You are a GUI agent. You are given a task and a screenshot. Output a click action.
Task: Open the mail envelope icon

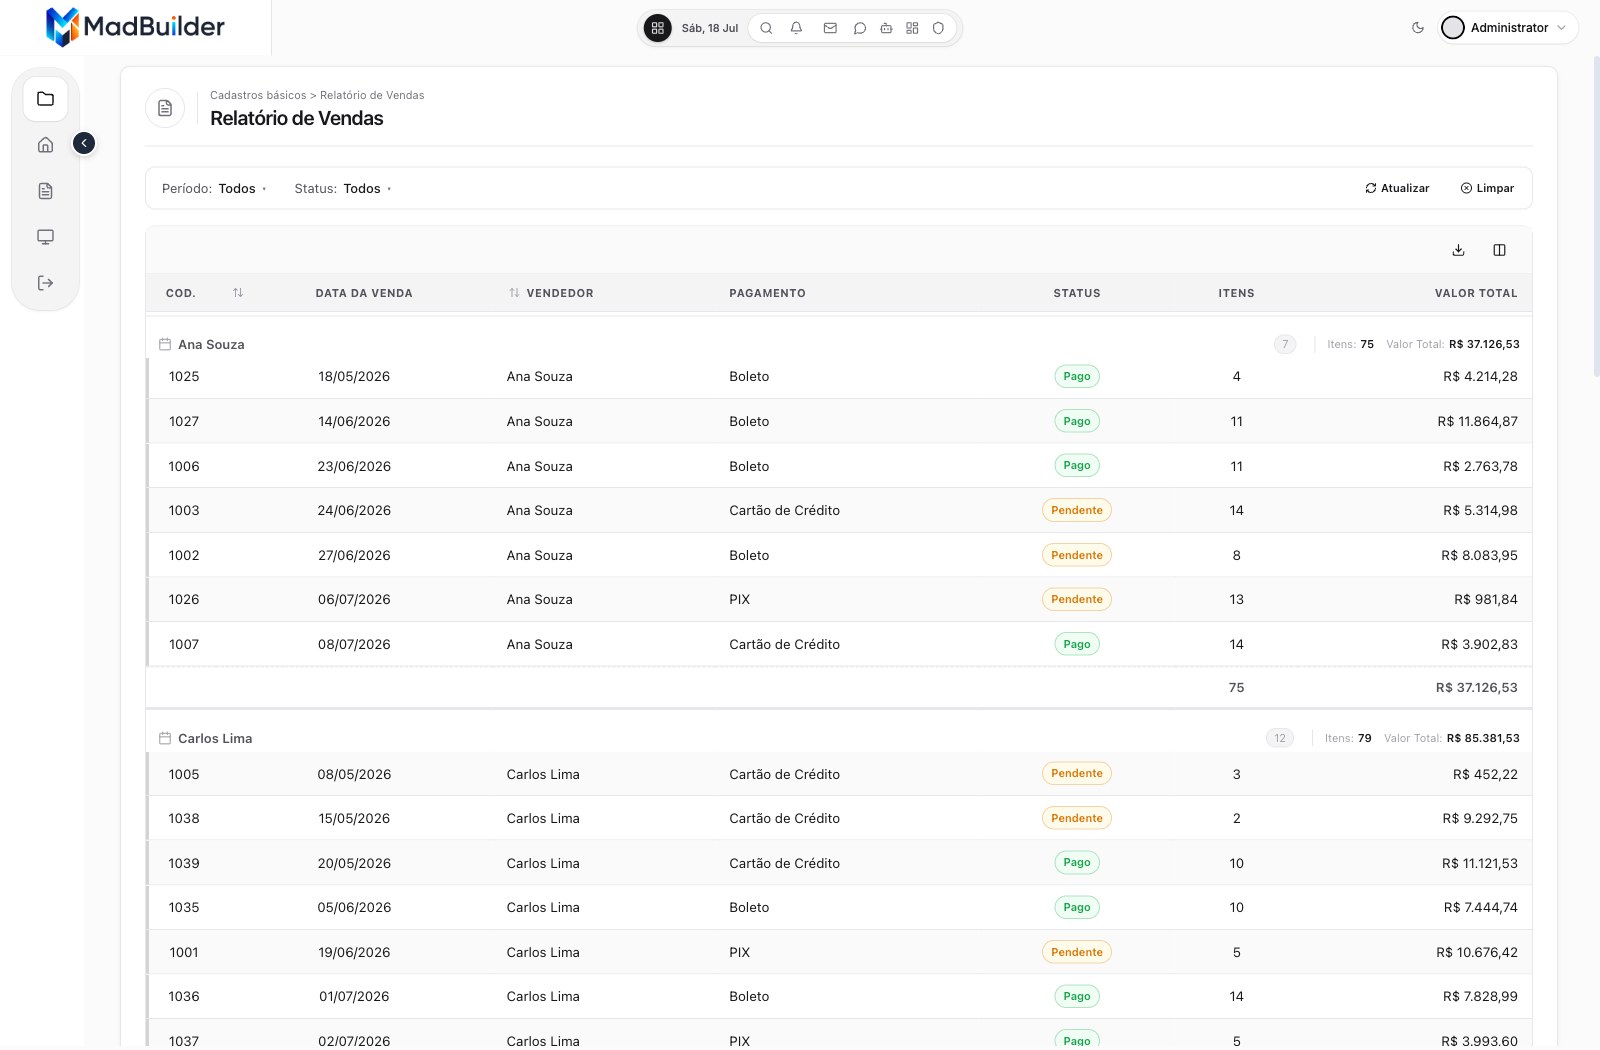(x=830, y=28)
